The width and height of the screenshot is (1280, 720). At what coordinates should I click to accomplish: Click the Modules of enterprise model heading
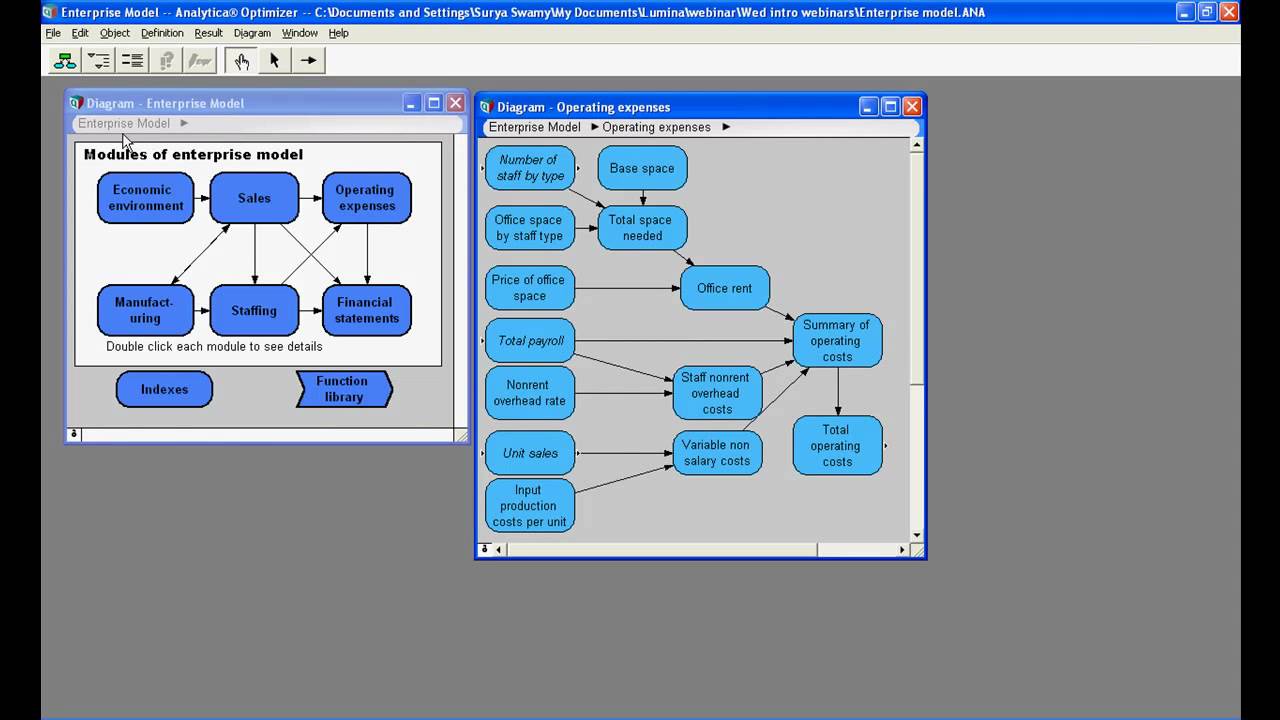(193, 154)
